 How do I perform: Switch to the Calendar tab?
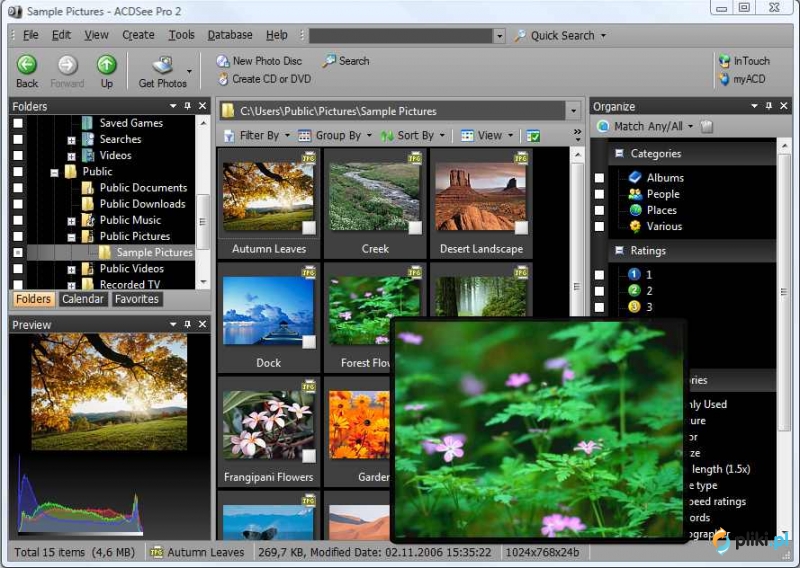tap(83, 299)
